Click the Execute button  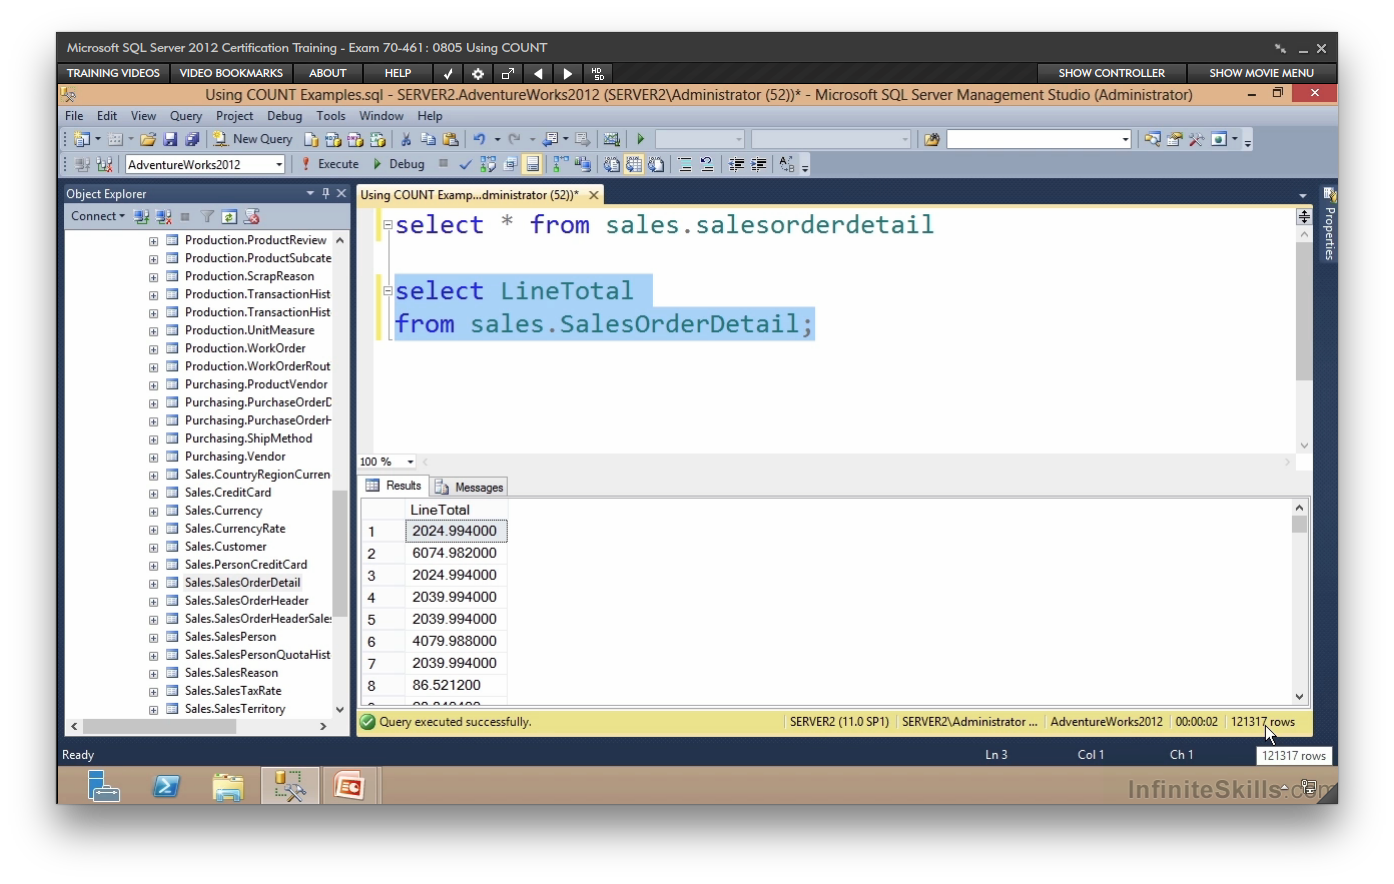(329, 164)
